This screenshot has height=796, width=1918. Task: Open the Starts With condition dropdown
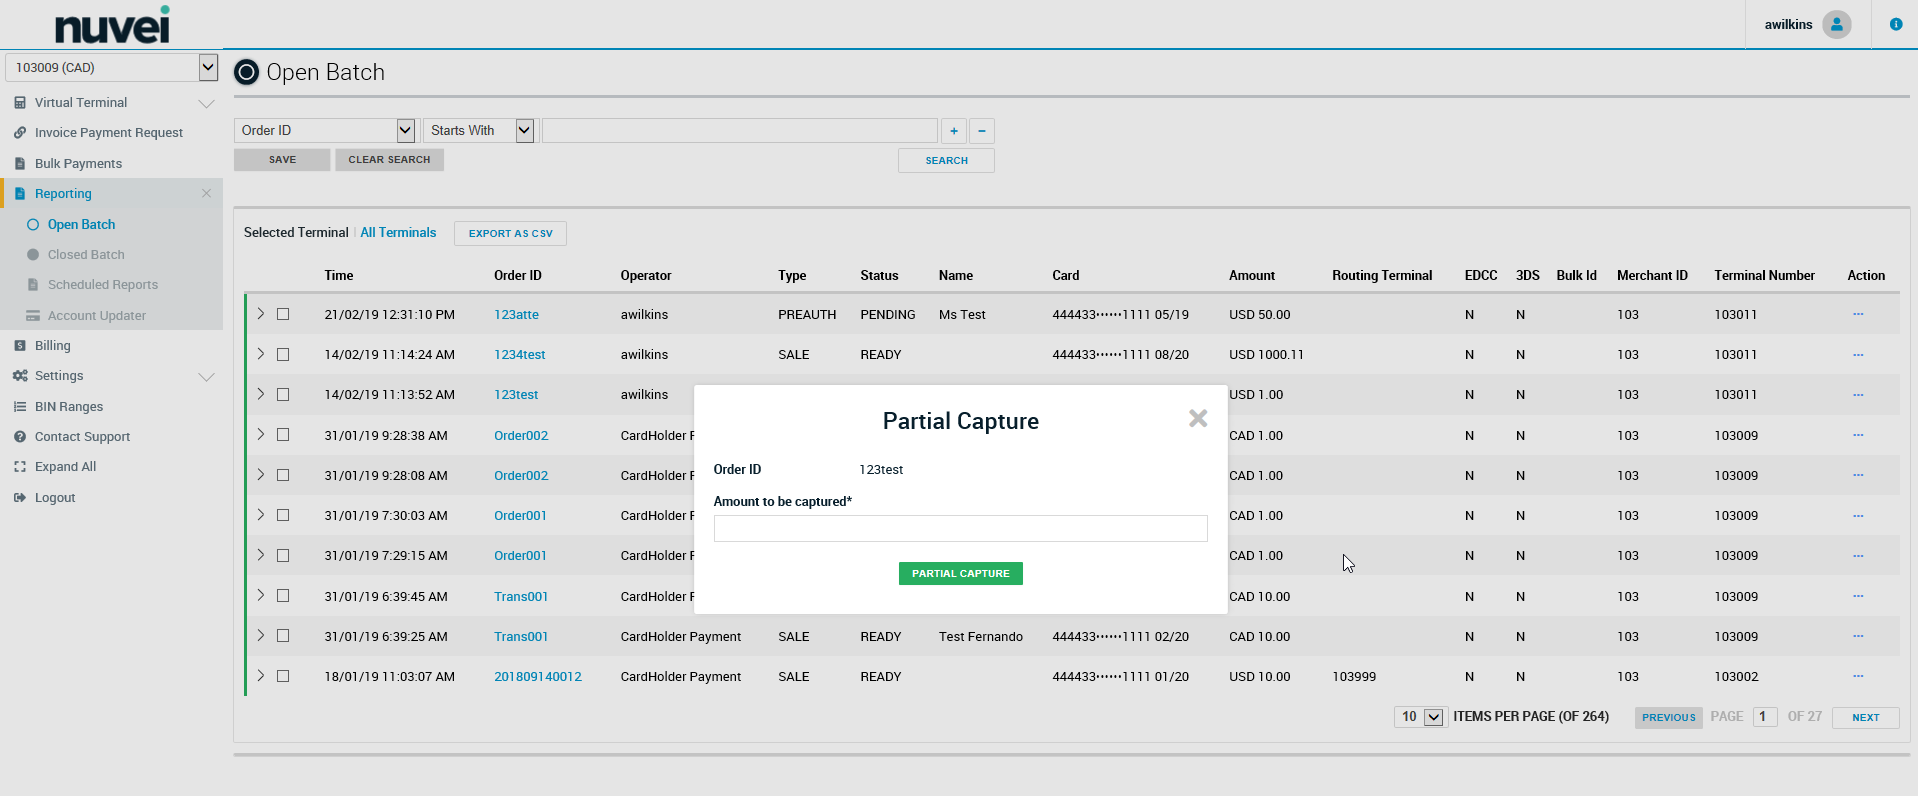click(524, 131)
